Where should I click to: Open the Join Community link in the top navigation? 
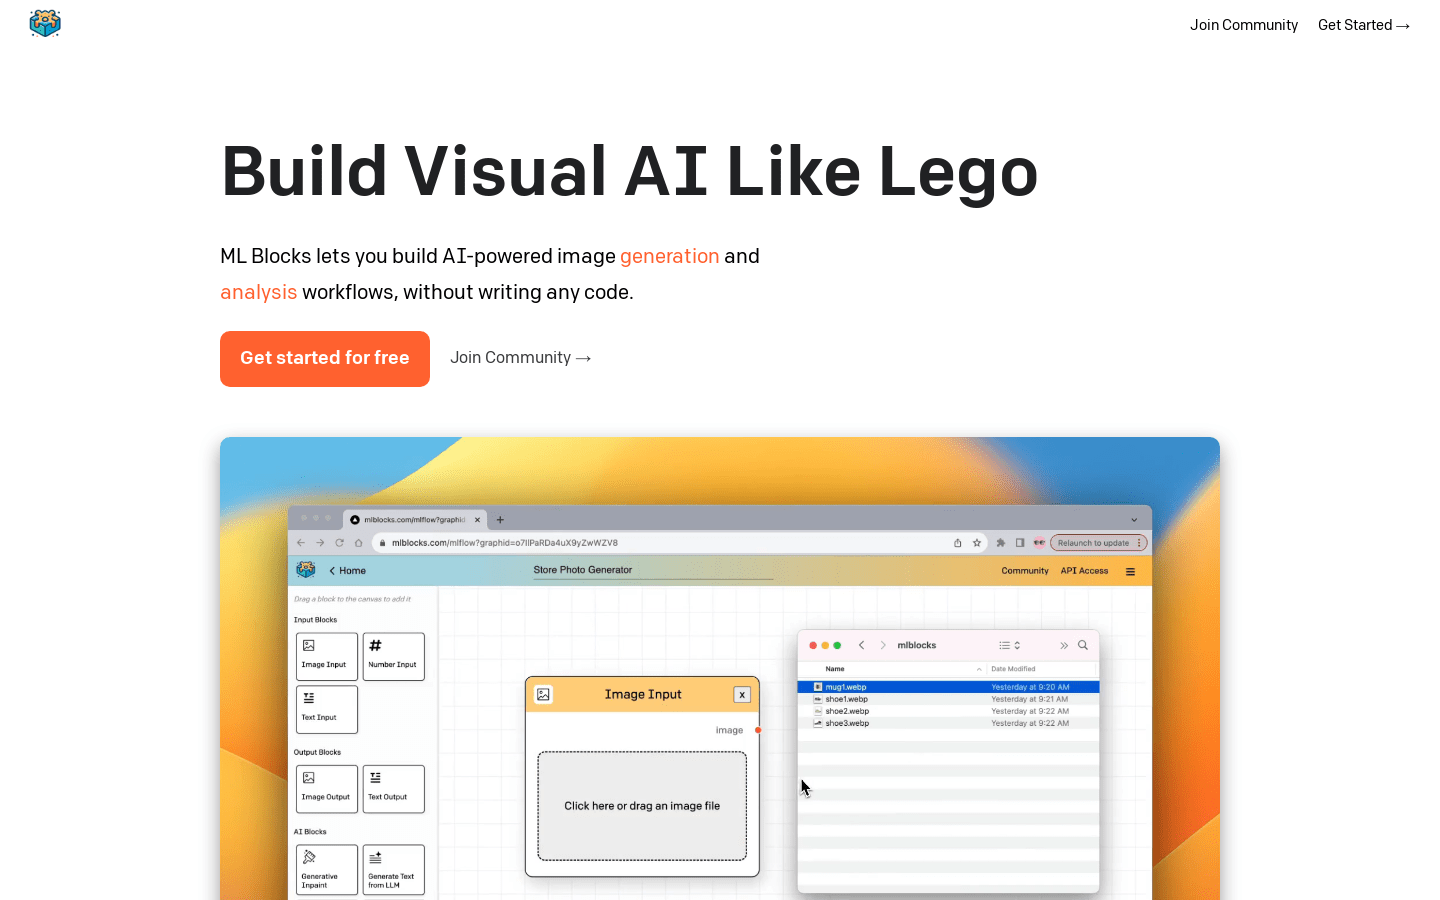pyautogui.click(x=1244, y=25)
